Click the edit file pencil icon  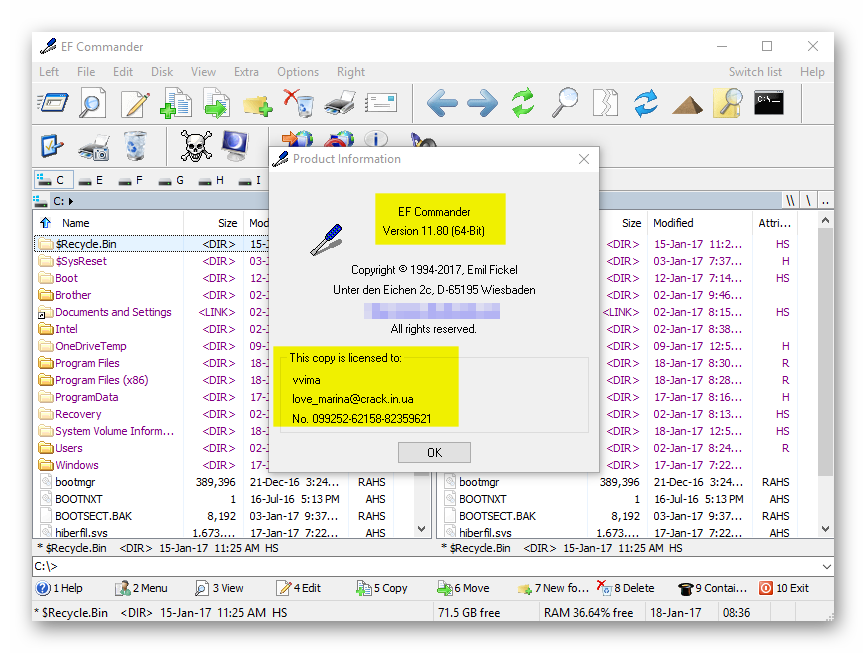(x=135, y=103)
